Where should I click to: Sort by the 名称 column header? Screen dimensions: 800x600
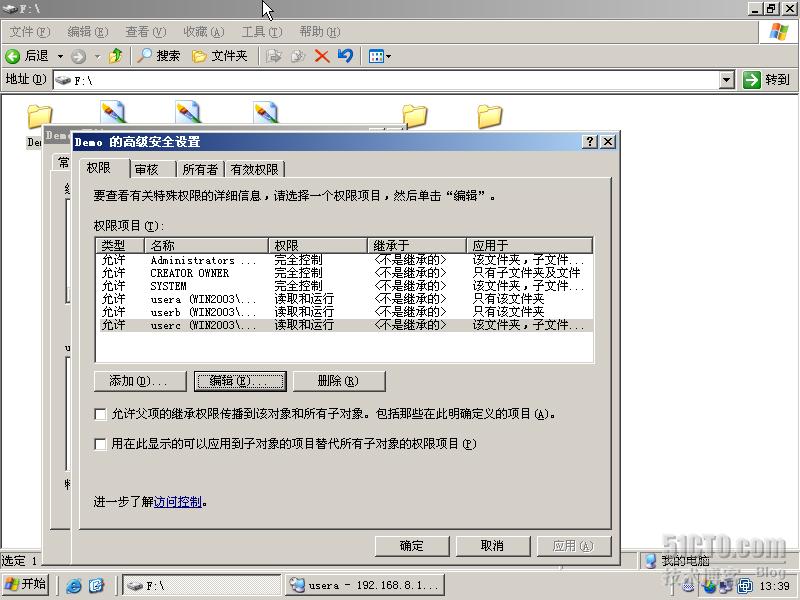[207, 245]
